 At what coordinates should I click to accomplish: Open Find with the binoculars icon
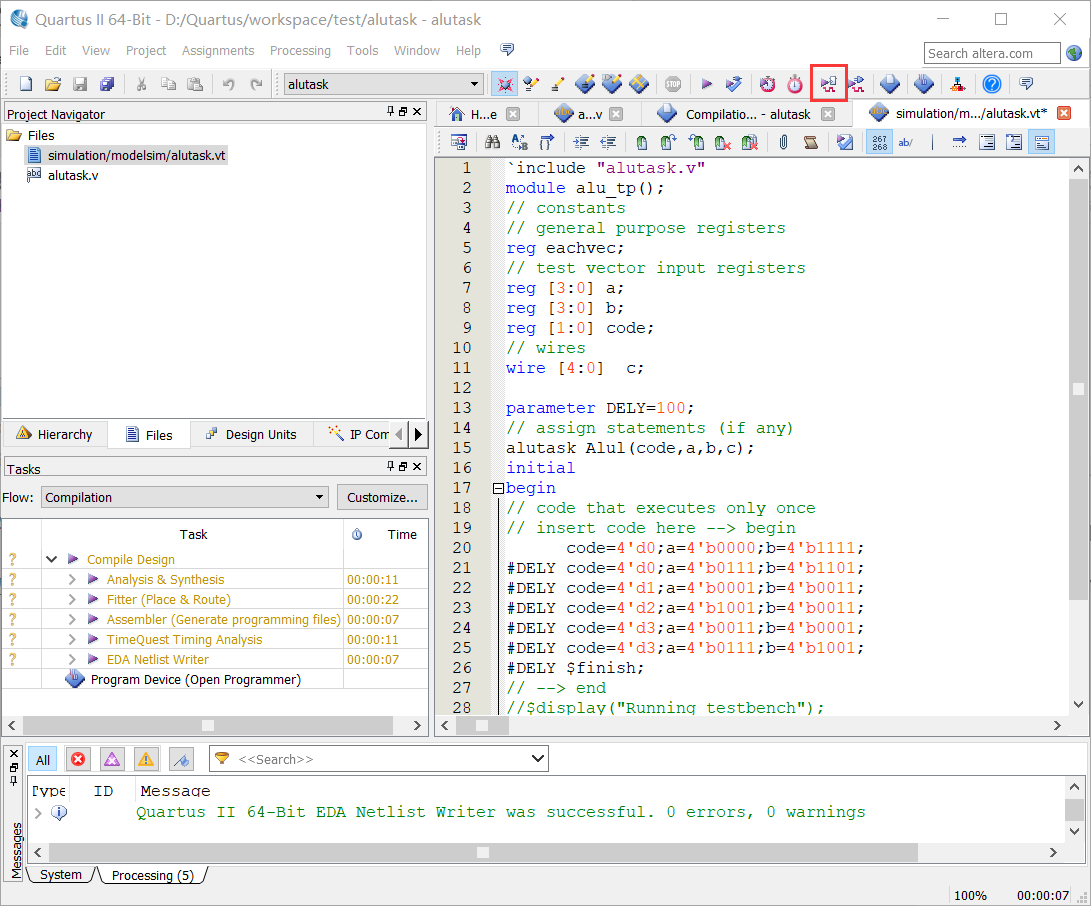tap(493, 142)
